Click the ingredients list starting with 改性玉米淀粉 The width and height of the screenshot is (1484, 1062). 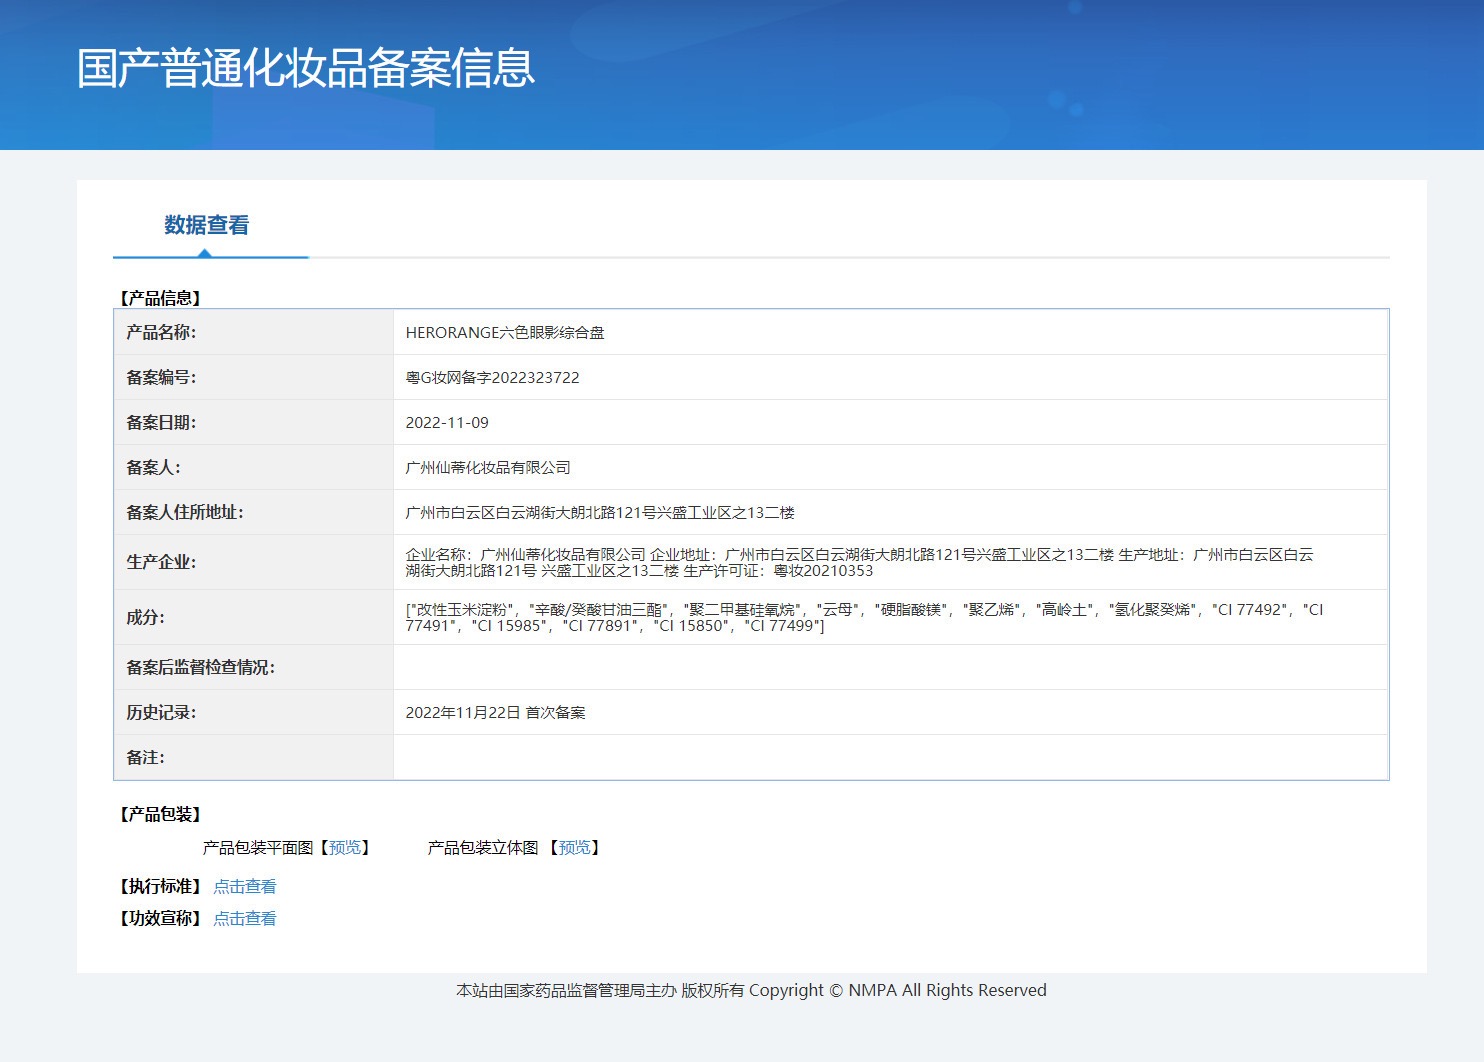coord(864,617)
